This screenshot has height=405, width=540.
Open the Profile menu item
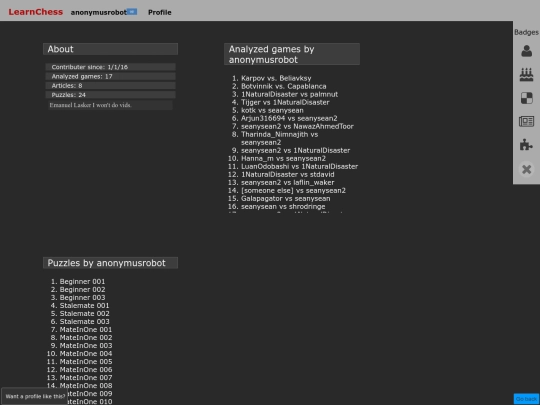[159, 12]
